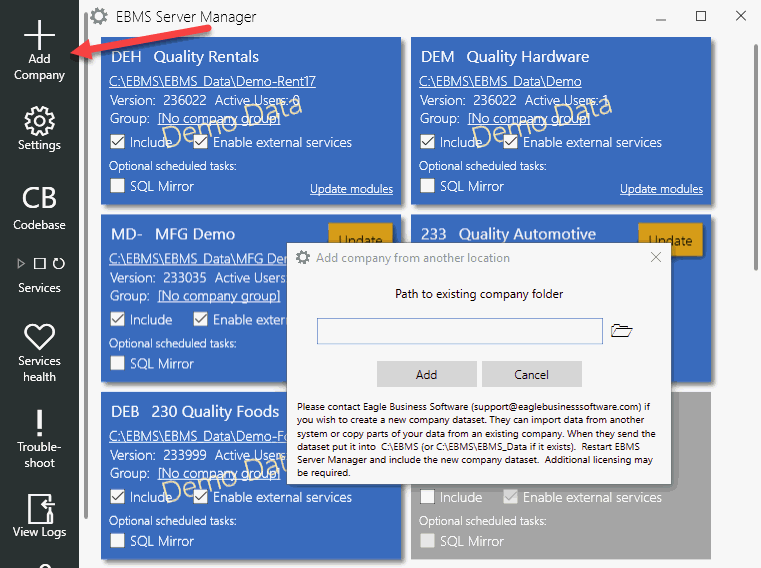Toggle Include for Quality Rentals
The width and height of the screenshot is (761, 568).
(x=117, y=142)
